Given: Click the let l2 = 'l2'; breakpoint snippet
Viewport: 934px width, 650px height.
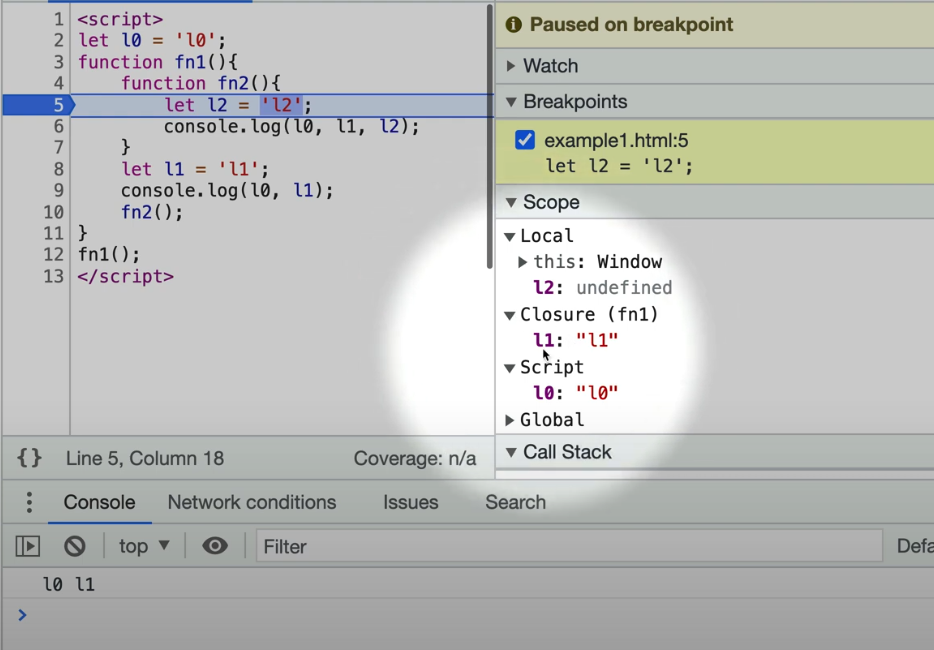Looking at the screenshot, I should (x=619, y=166).
